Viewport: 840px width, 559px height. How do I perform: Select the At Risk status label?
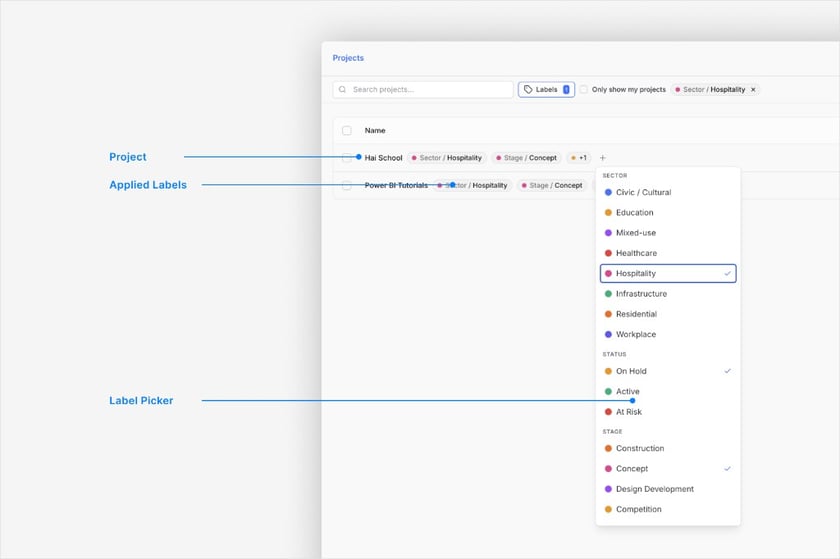[668, 412]
